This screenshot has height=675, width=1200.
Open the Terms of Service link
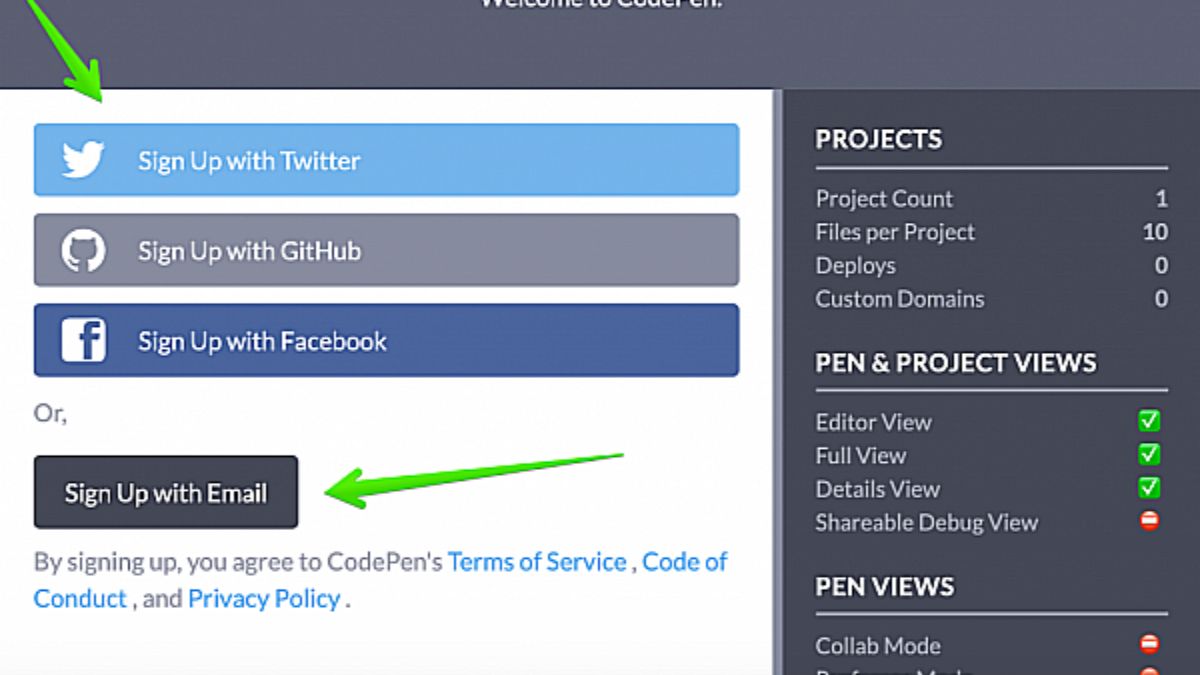(537, 562)
